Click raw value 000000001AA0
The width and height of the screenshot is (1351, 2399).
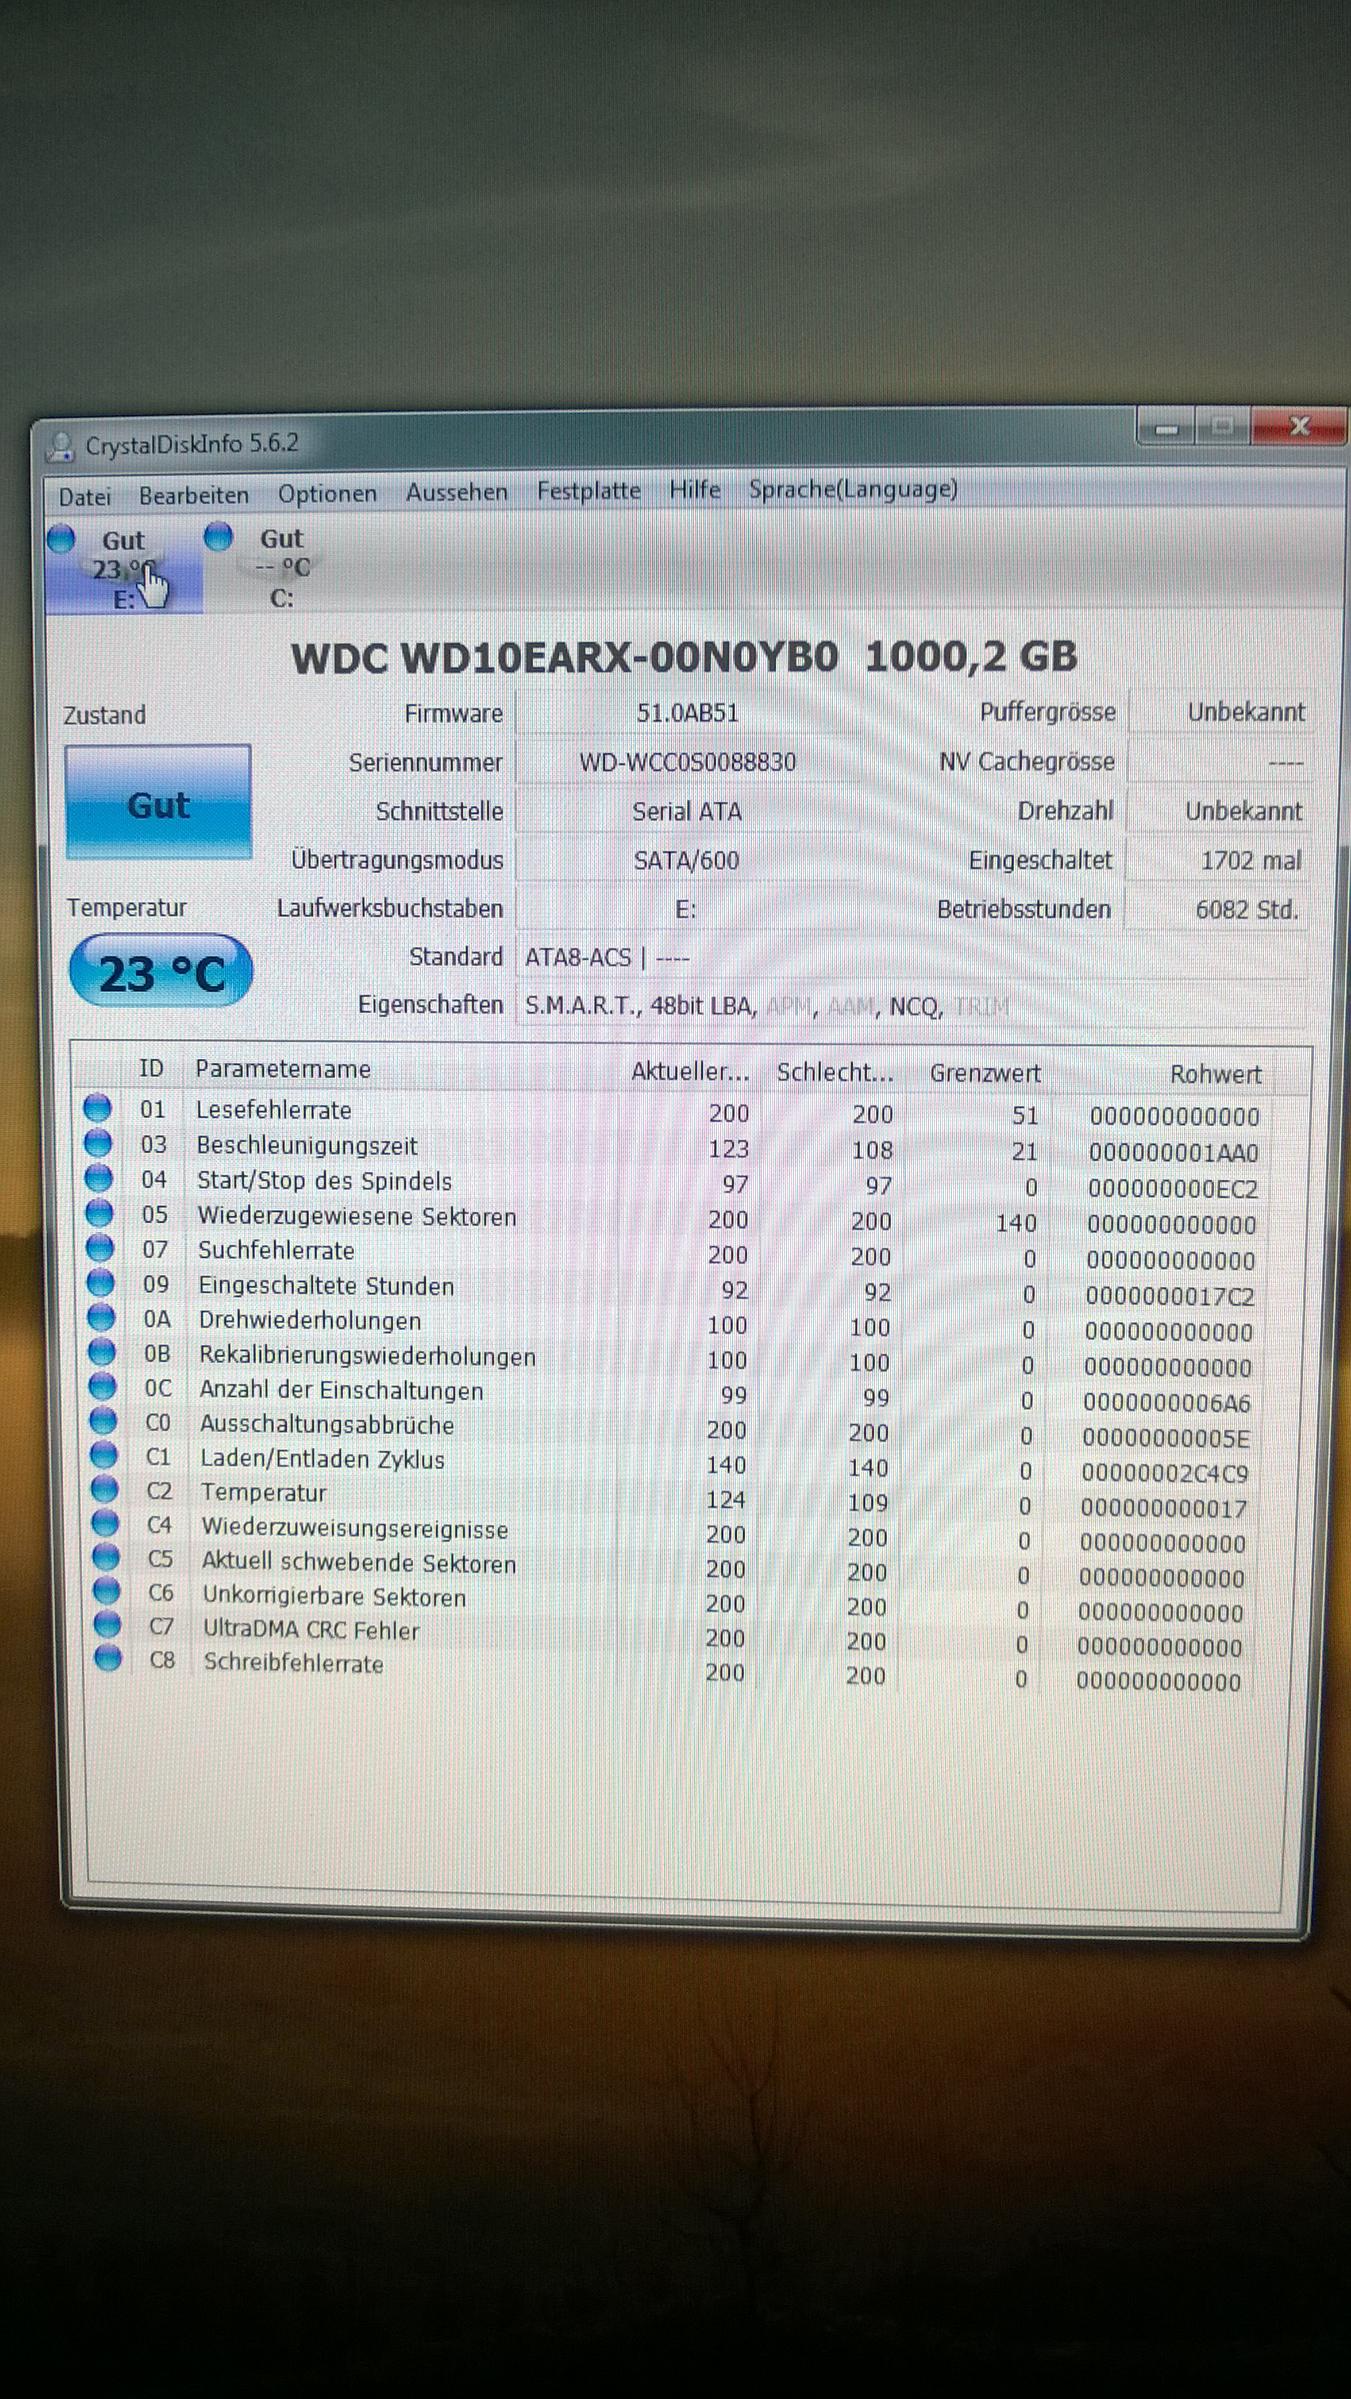click(x=1173, y=1152)
